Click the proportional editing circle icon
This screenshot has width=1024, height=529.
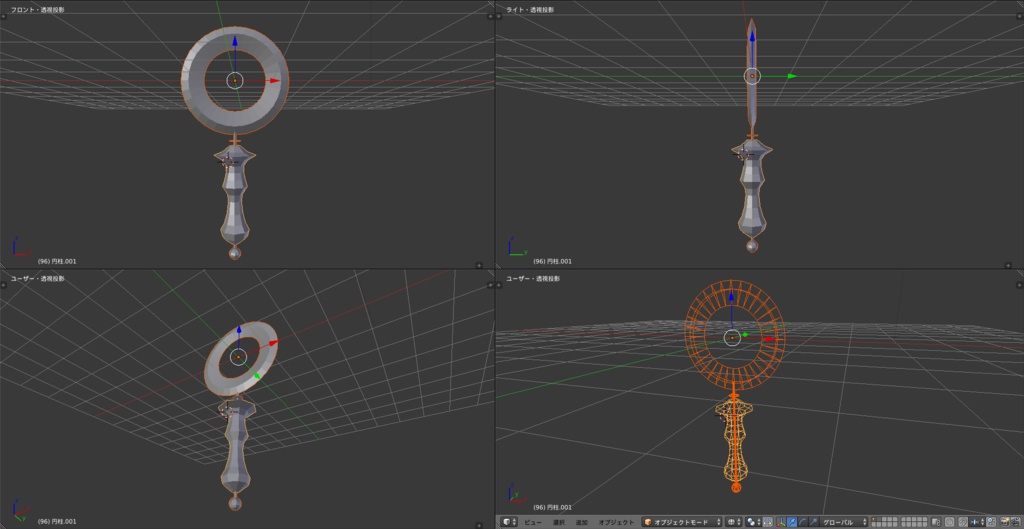click(x=950, y=522)
